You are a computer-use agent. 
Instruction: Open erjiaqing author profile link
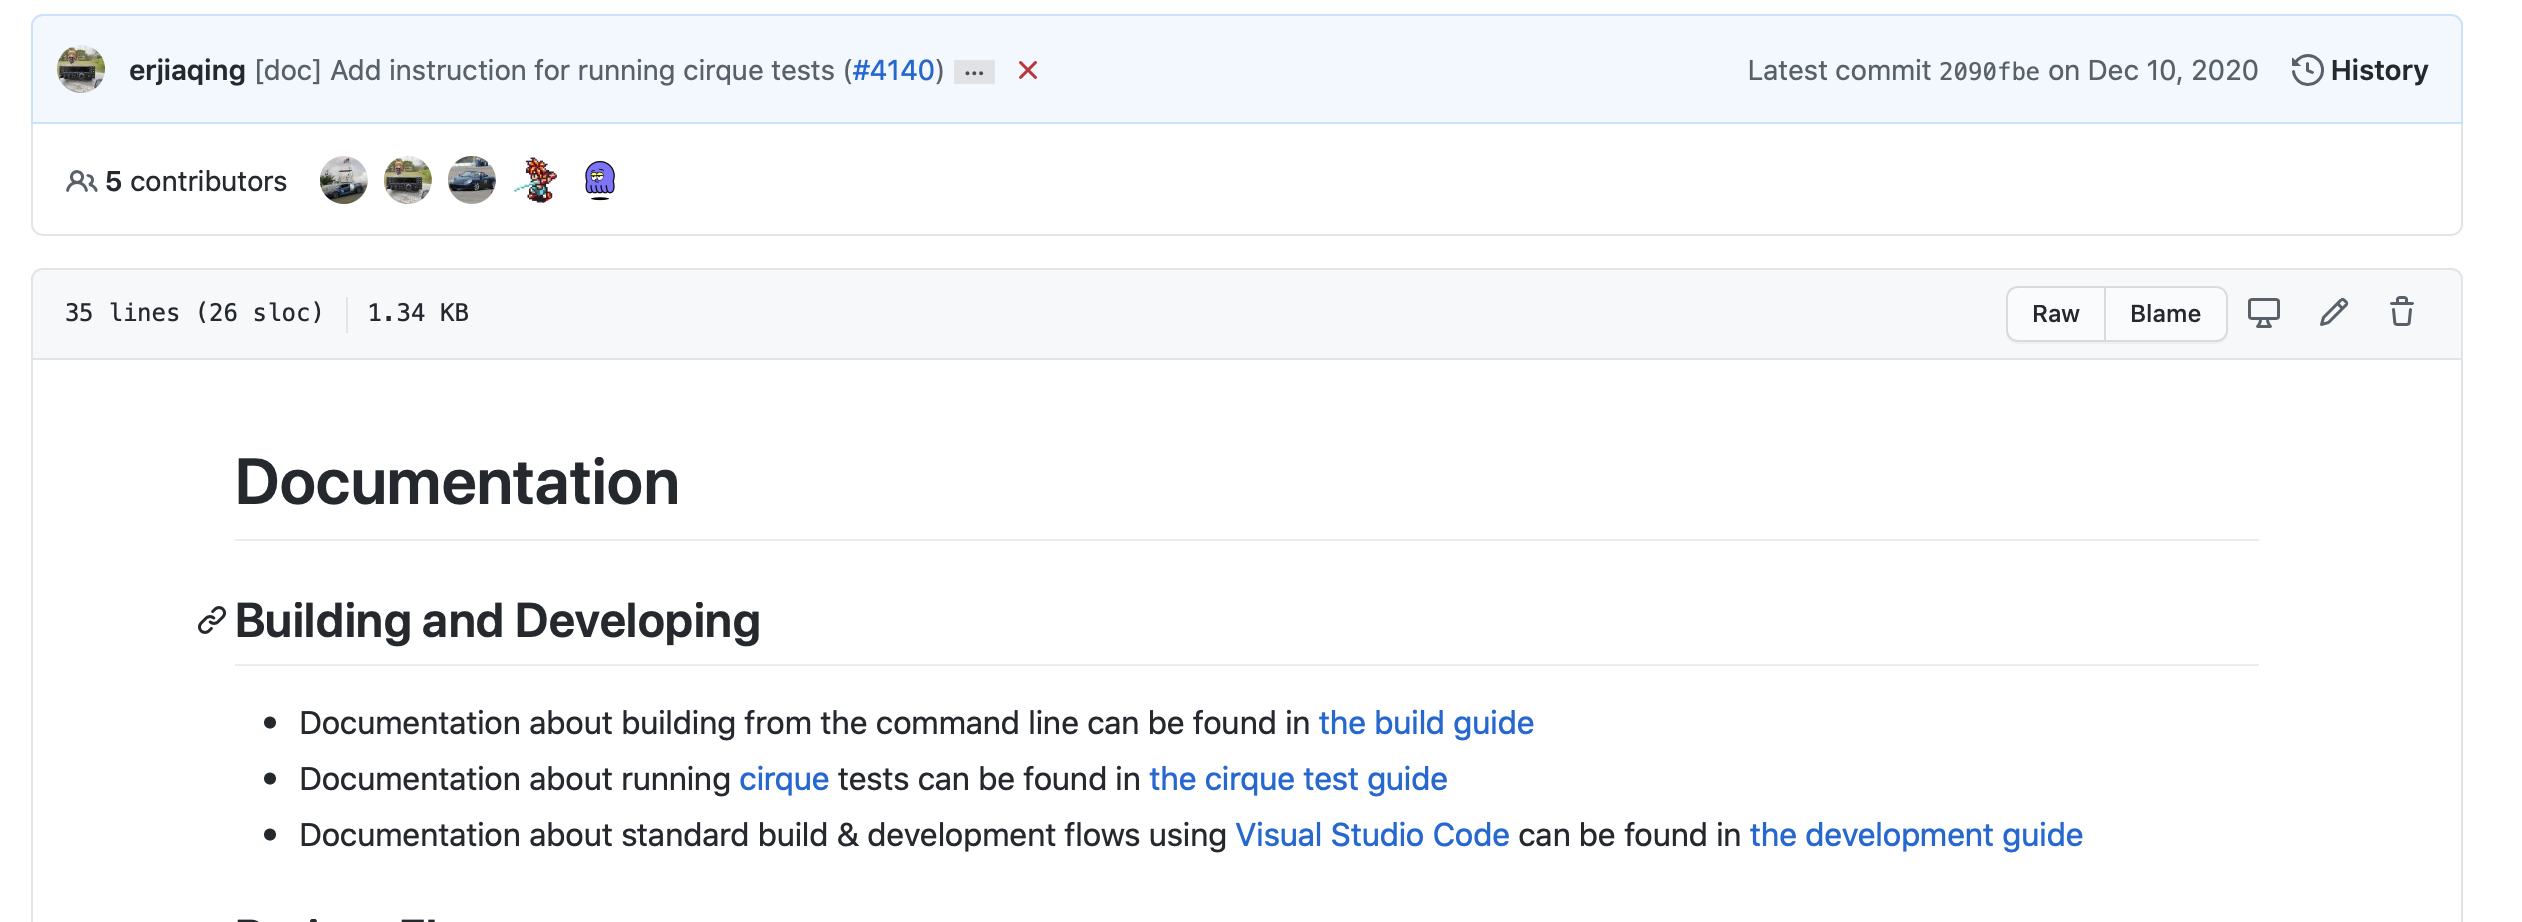click(187, 70)
